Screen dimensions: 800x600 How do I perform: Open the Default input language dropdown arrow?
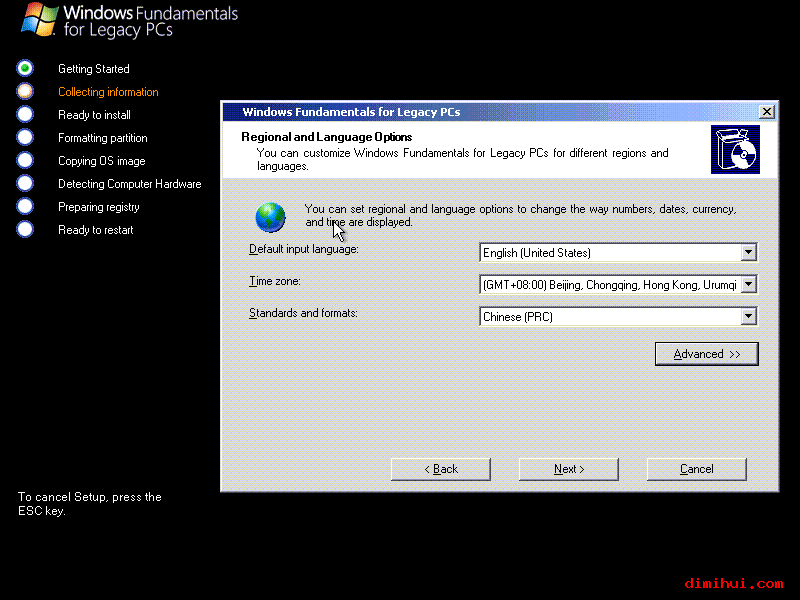point(748,253)
